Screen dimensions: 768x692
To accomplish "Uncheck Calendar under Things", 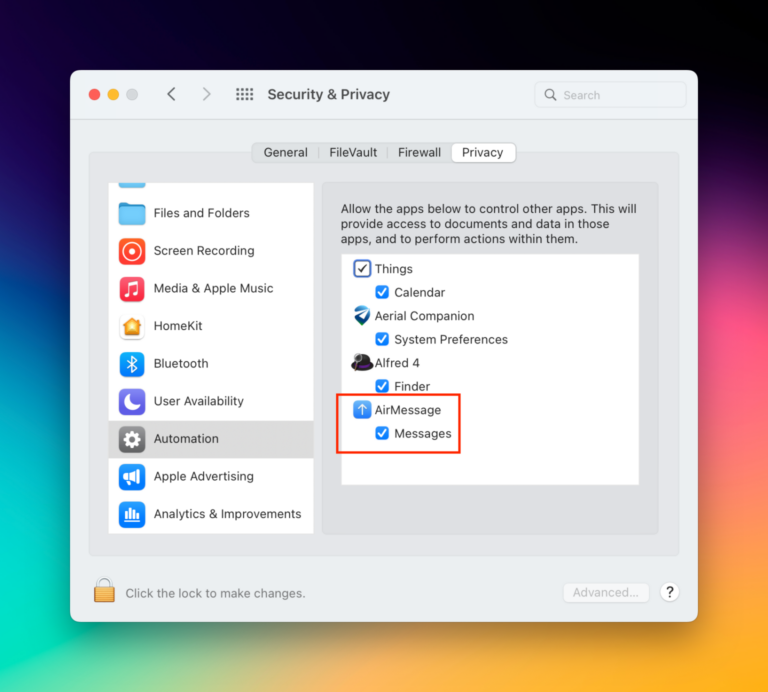I will tap(382, 292).
